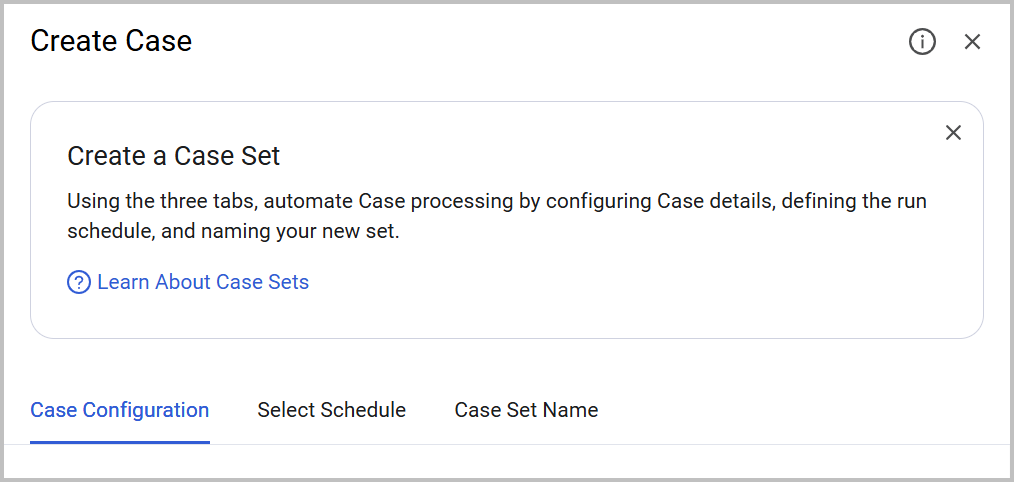The image size is (1014, 482).
Task: Click the word "Configuration" in the tab bar
Action: pos(146,410)
